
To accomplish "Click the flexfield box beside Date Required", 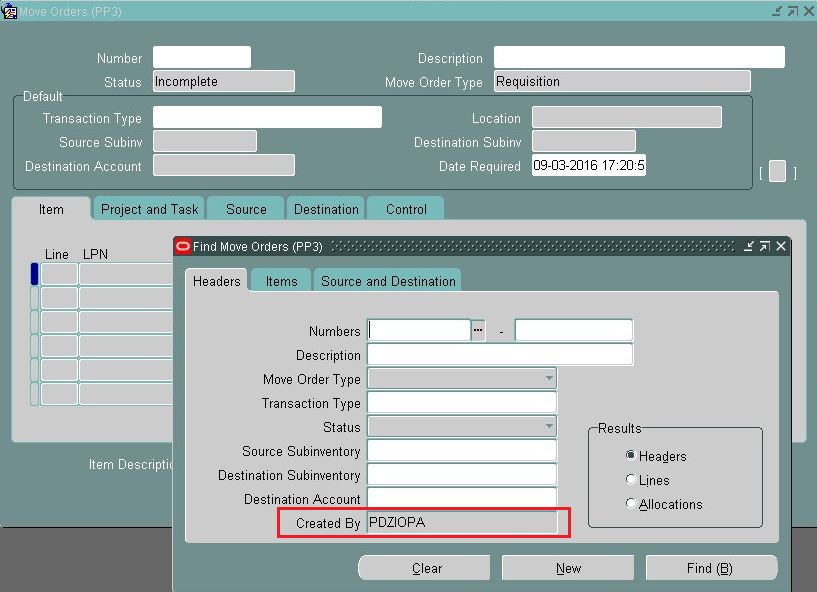I will pyautogui.click(x=777, y=171).
